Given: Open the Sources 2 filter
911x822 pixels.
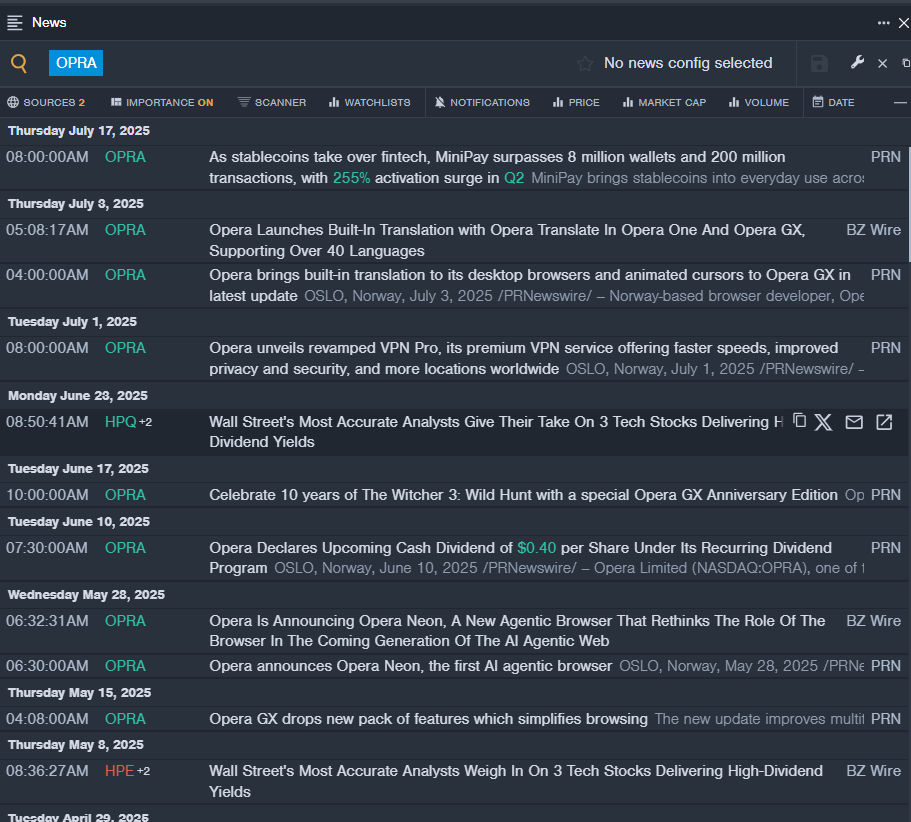Looking at the screenshot, I should click(x=46, y=102).
